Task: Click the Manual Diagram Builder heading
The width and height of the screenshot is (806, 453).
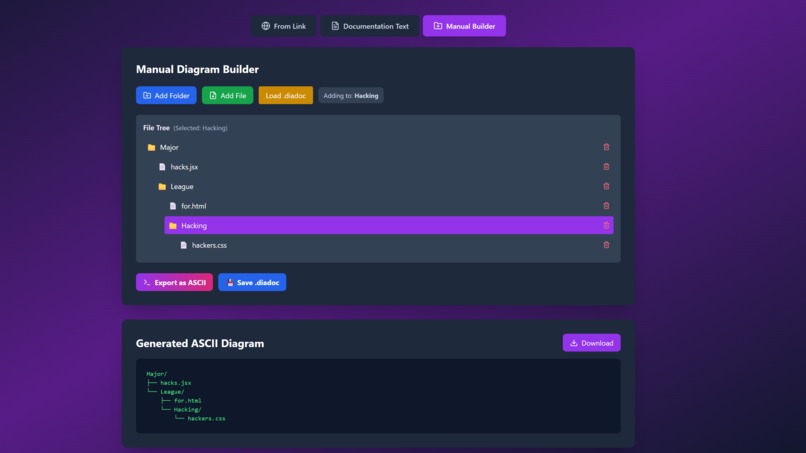Action: point(197,69)
